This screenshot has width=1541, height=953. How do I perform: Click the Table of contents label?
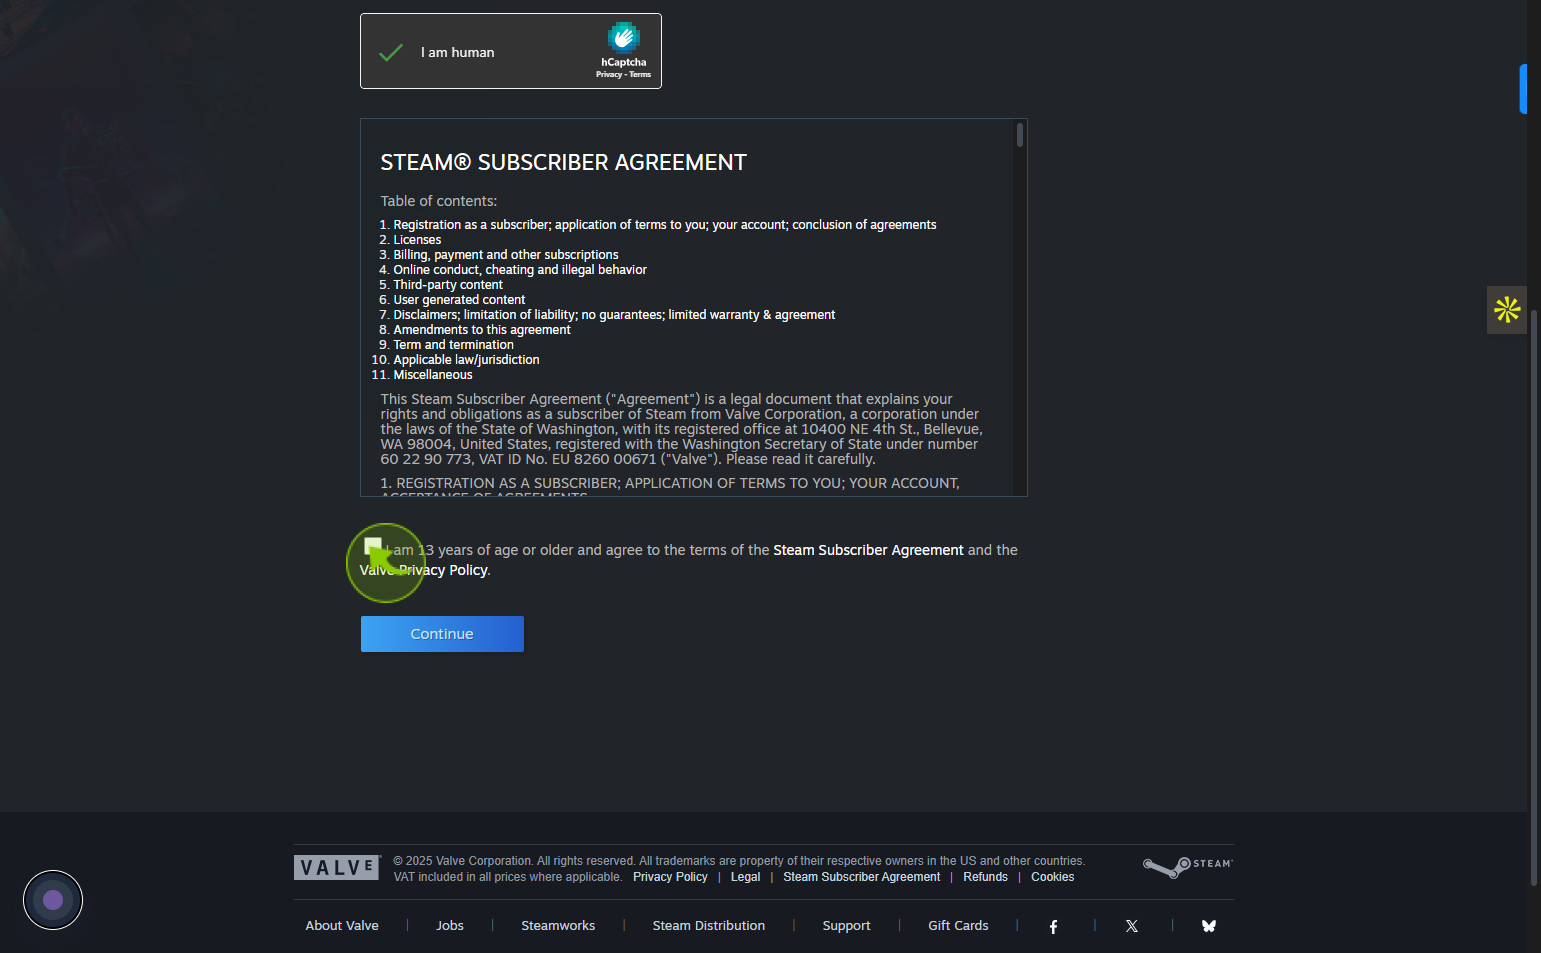(x=438, y=201)
